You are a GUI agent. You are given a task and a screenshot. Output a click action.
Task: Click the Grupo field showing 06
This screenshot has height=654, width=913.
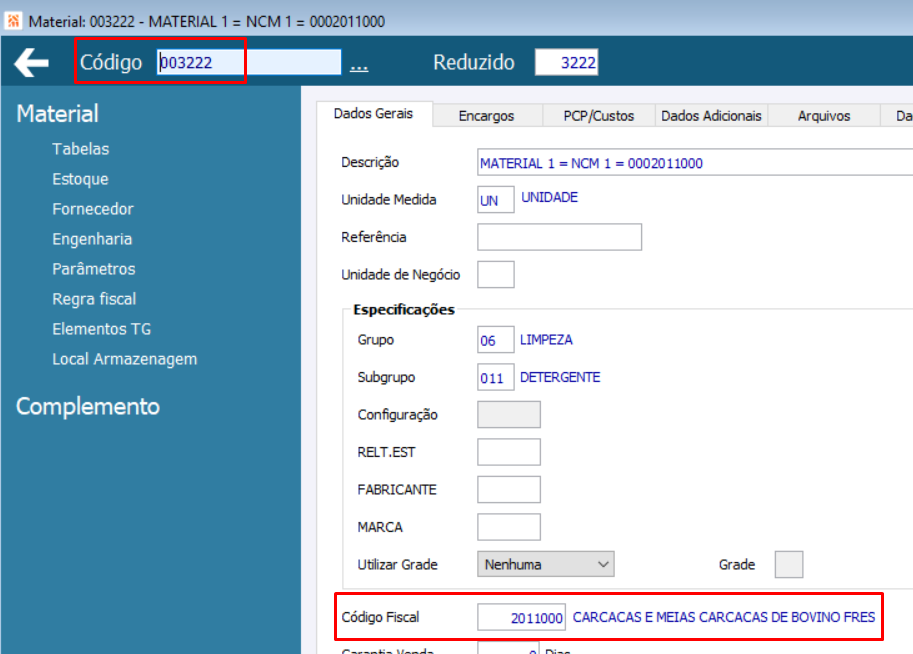click(x=496, y=340)
